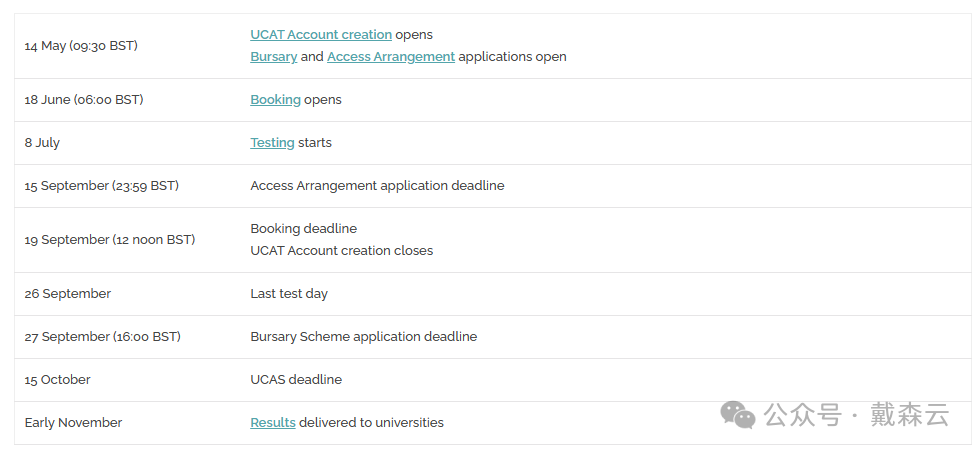Click the Booking deadline text
This screenshot has width=980, height=453.
click(303, 229)
